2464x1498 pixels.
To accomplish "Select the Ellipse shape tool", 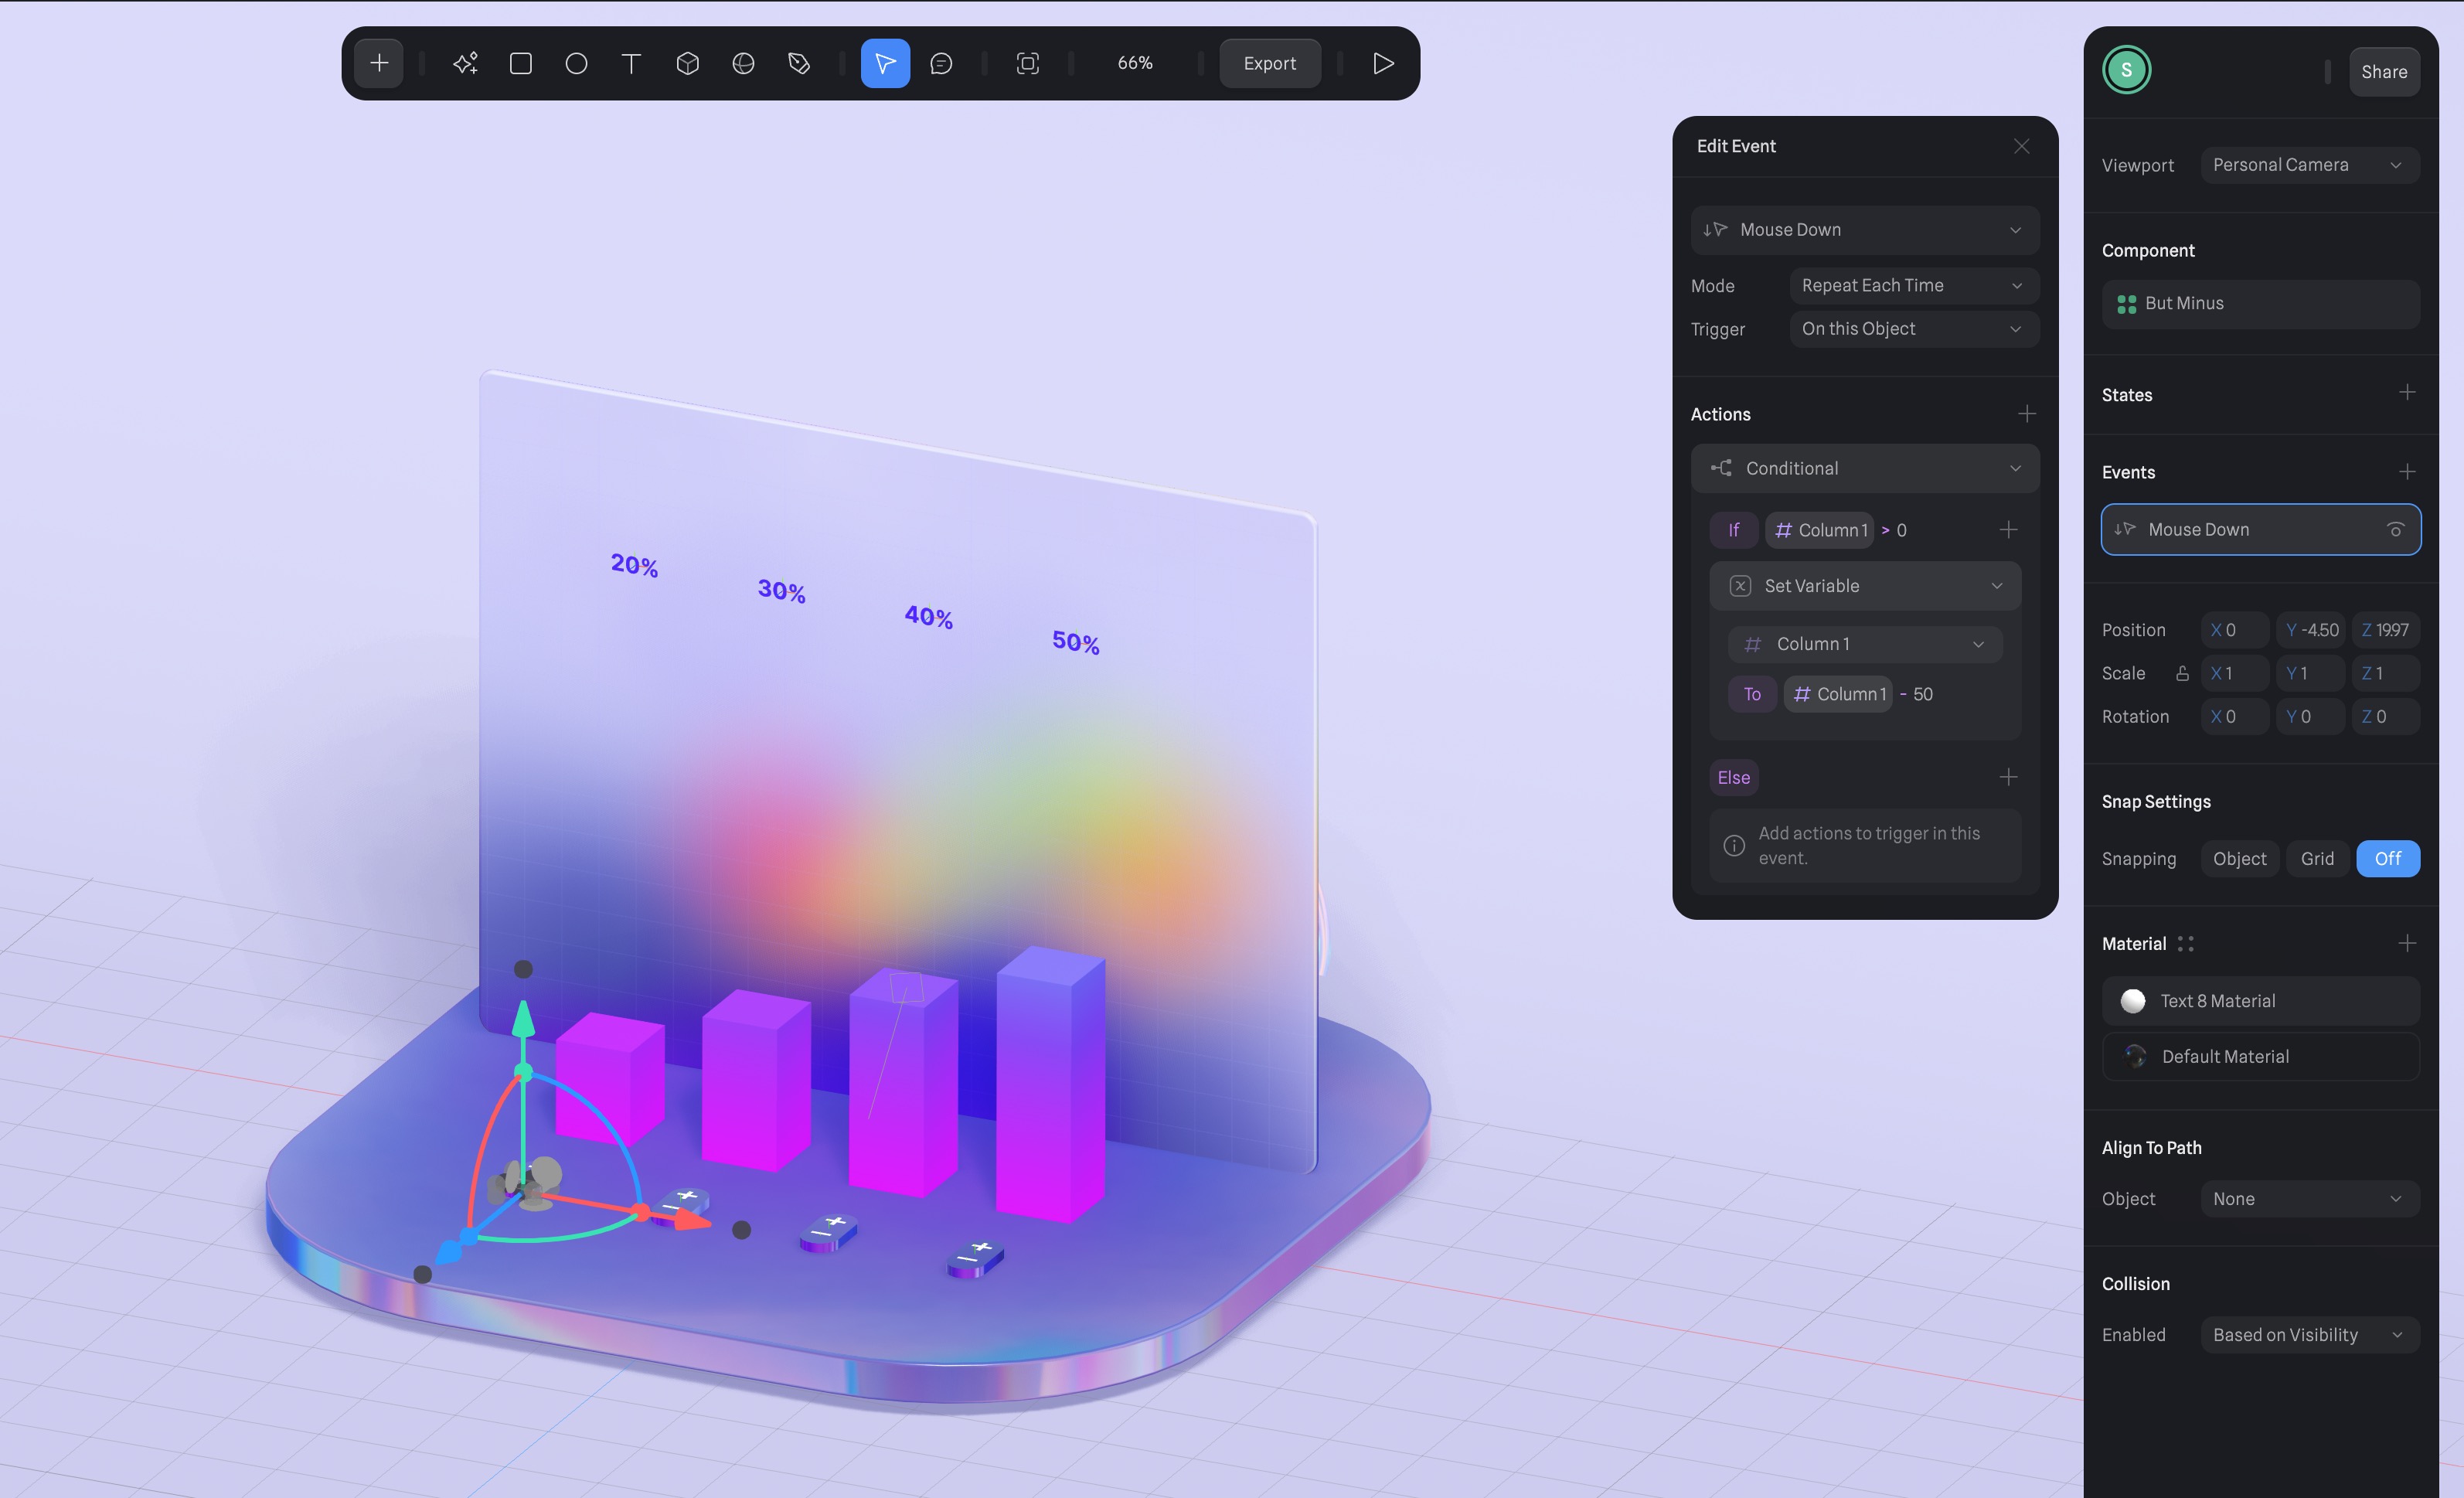I will (577, 63).
